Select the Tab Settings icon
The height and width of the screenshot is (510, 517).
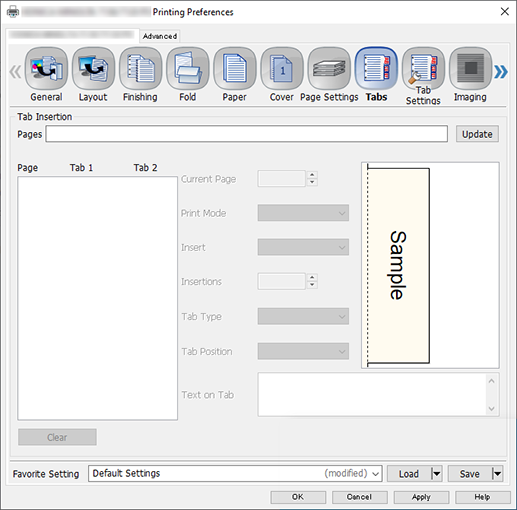pyautogui.click(x=423, y=69)
